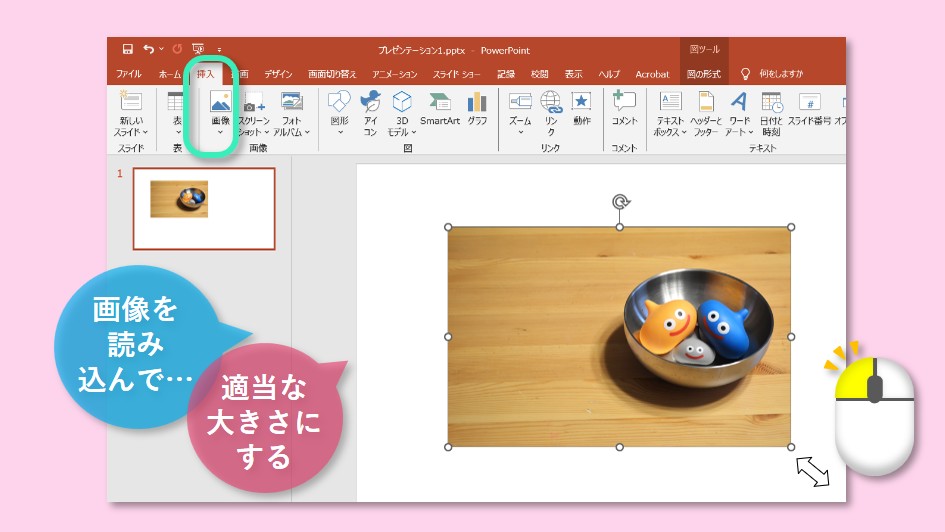Click the picture's bottom-right resize handle
The height and width of the screenshot is (532, 945).
(x=791, y=447)
